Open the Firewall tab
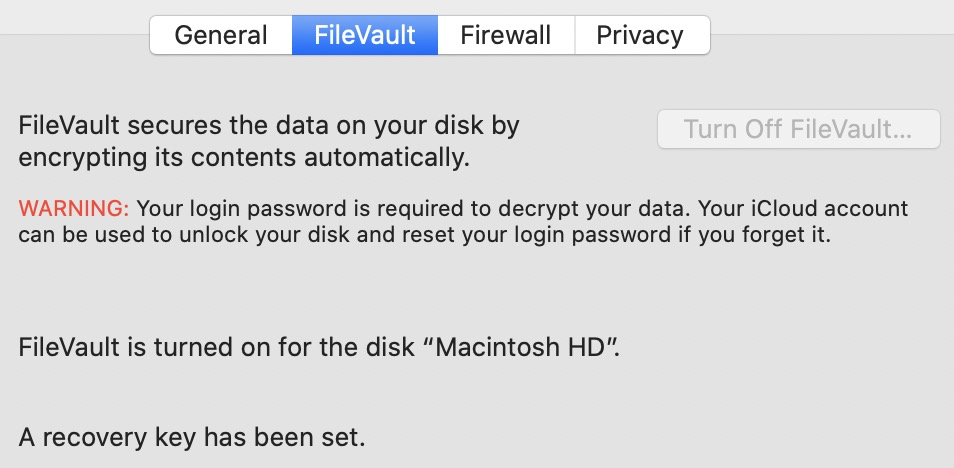This screenshot has height=468, width=954. click(505, 36)
